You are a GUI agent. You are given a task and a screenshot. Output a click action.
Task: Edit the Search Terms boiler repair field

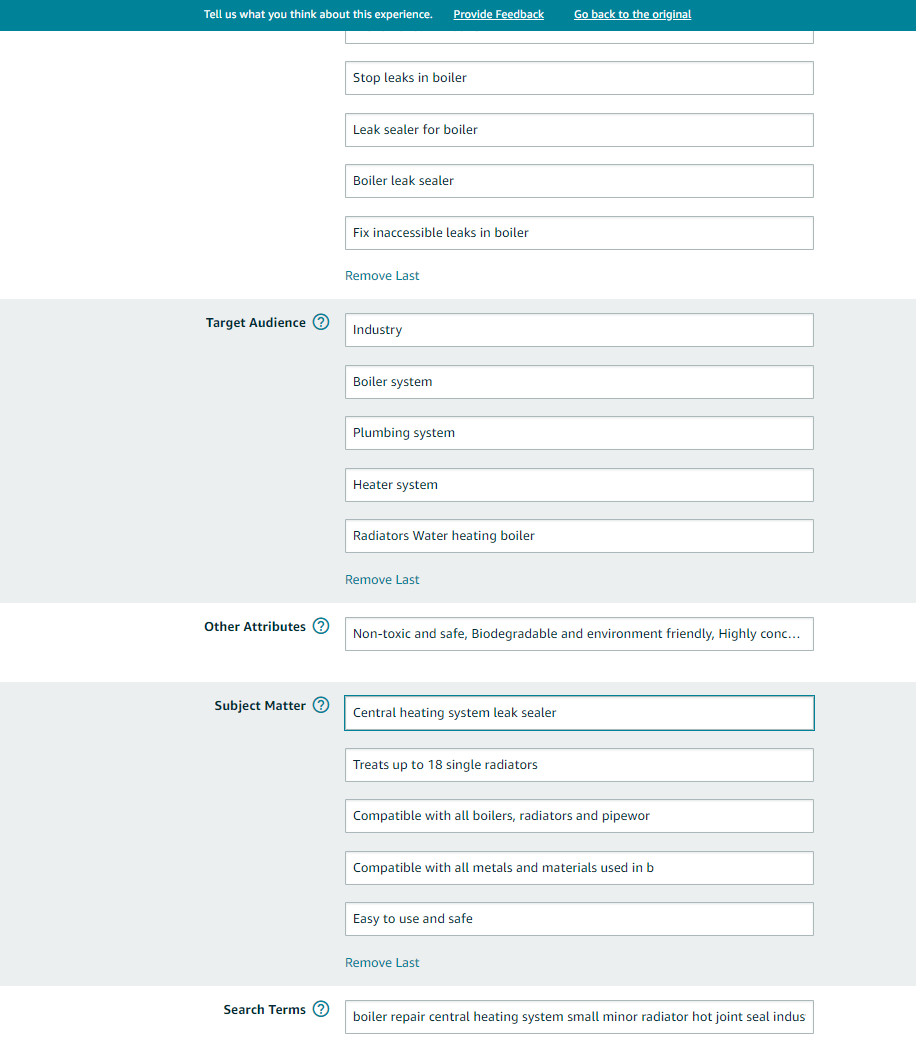coord(579,1017)
